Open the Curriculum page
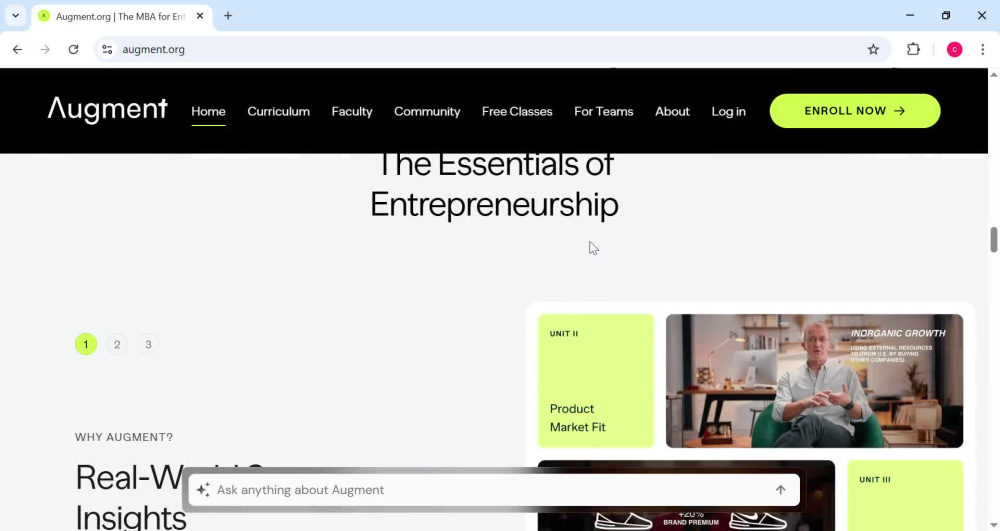 (x=278, y=112)
